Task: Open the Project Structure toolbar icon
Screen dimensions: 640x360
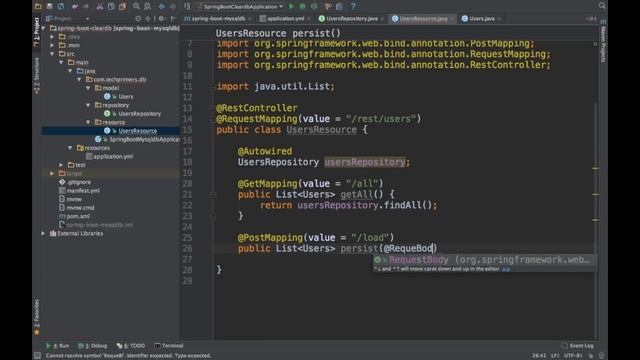Action: point(339,7)
